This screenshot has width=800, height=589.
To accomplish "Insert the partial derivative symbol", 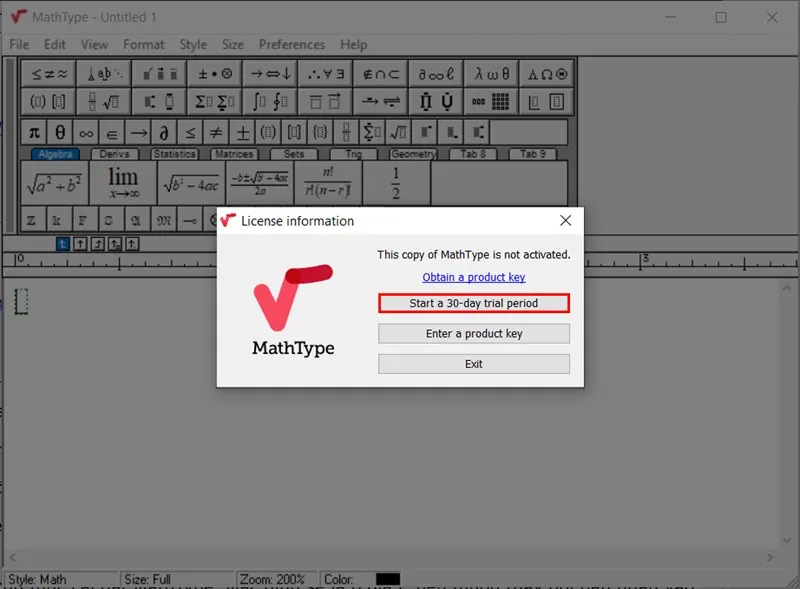I will [164, 132].
